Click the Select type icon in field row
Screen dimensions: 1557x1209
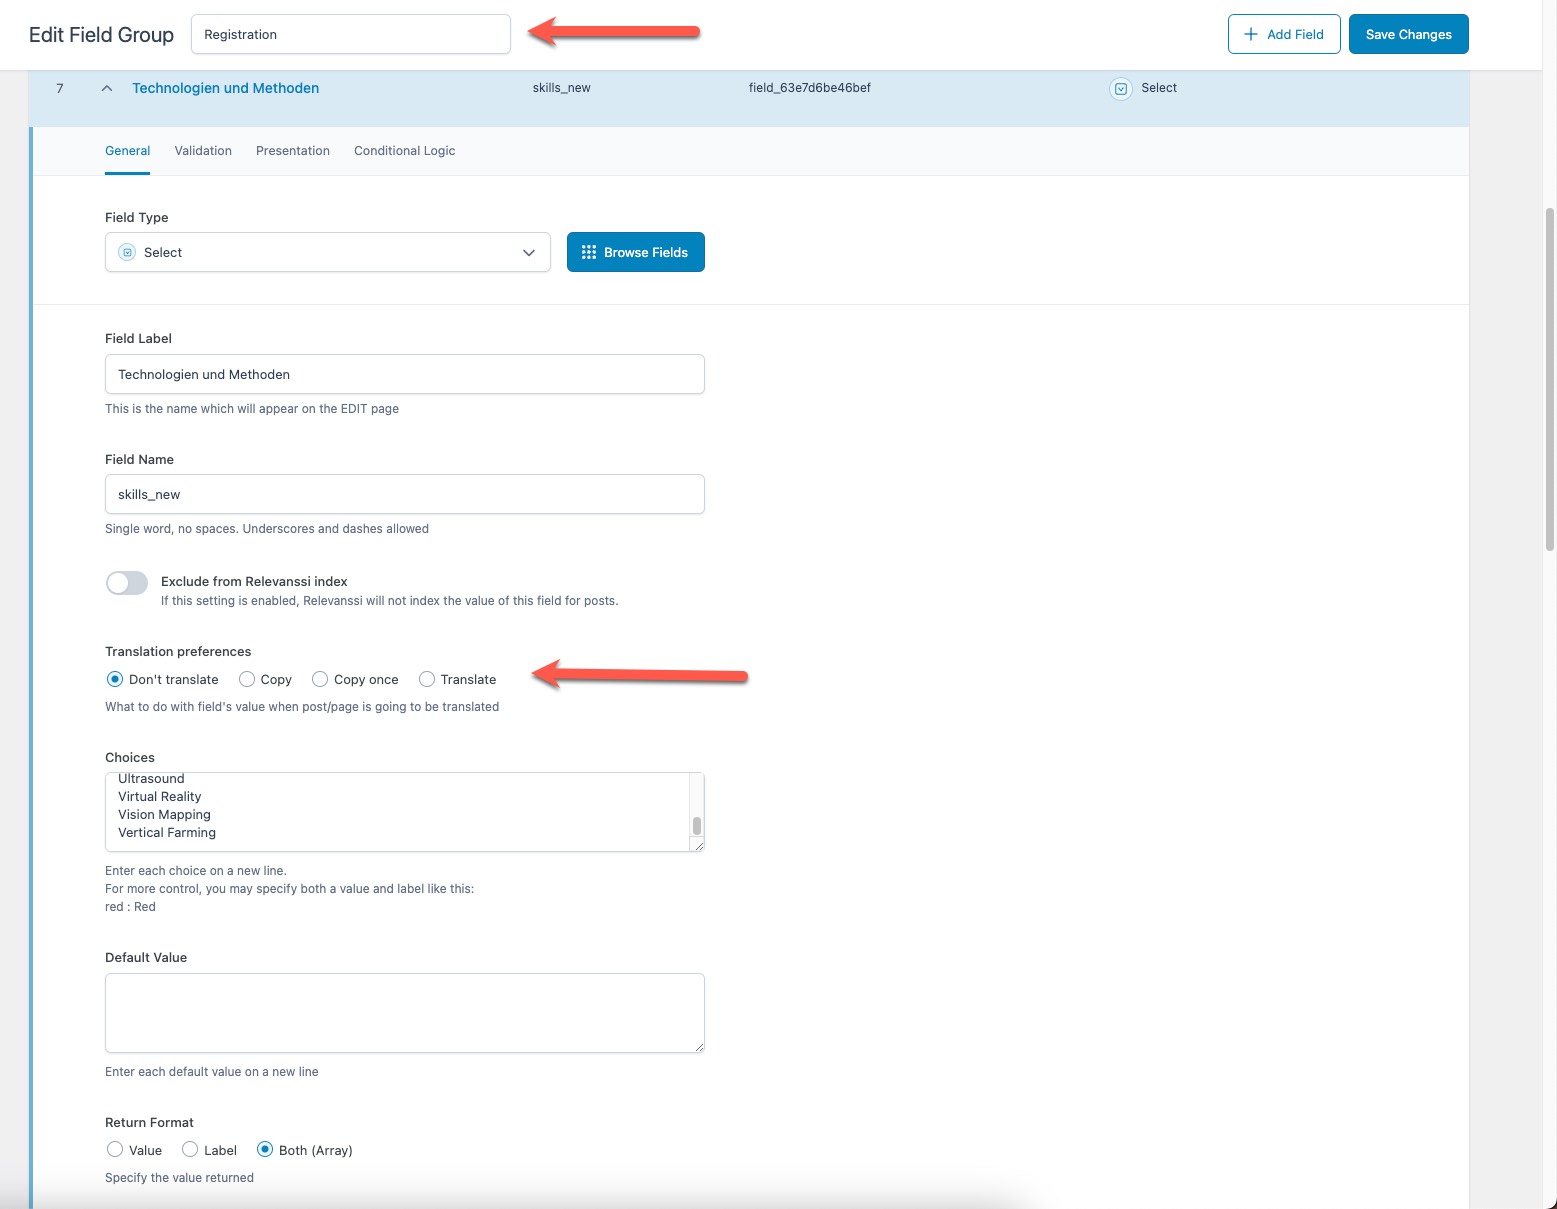1121,89
